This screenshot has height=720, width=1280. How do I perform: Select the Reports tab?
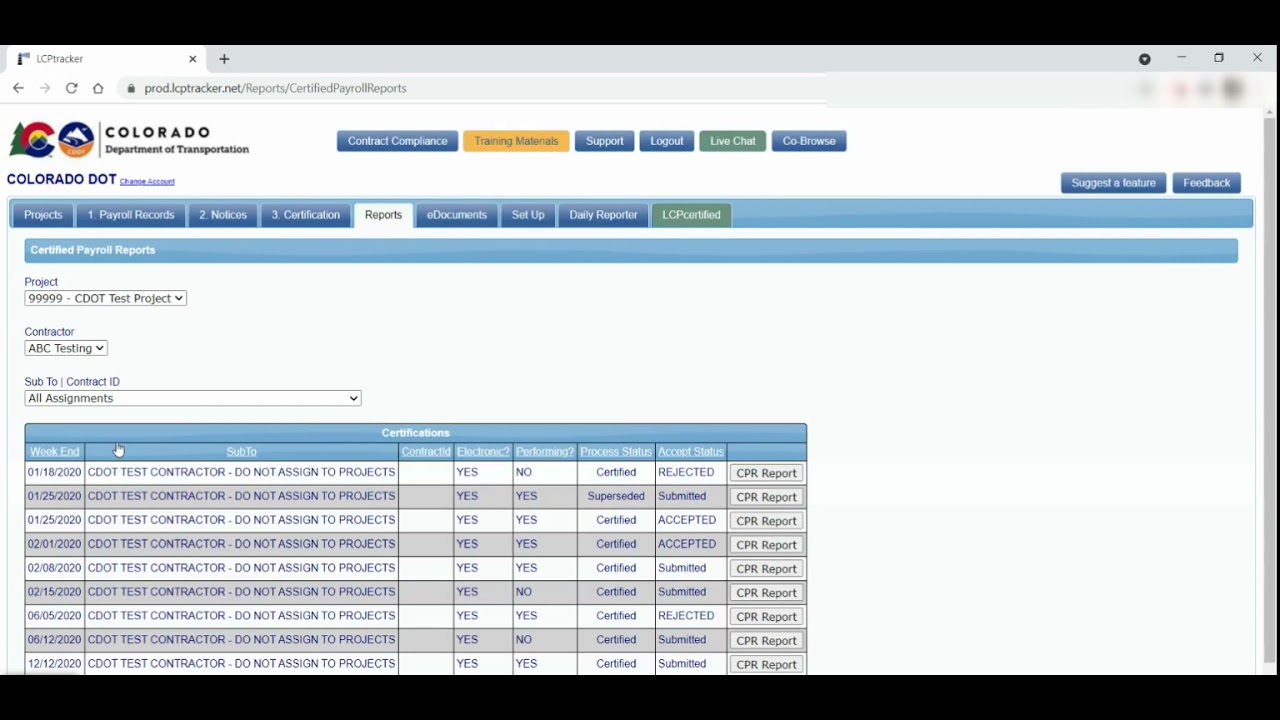click(383, 215)
